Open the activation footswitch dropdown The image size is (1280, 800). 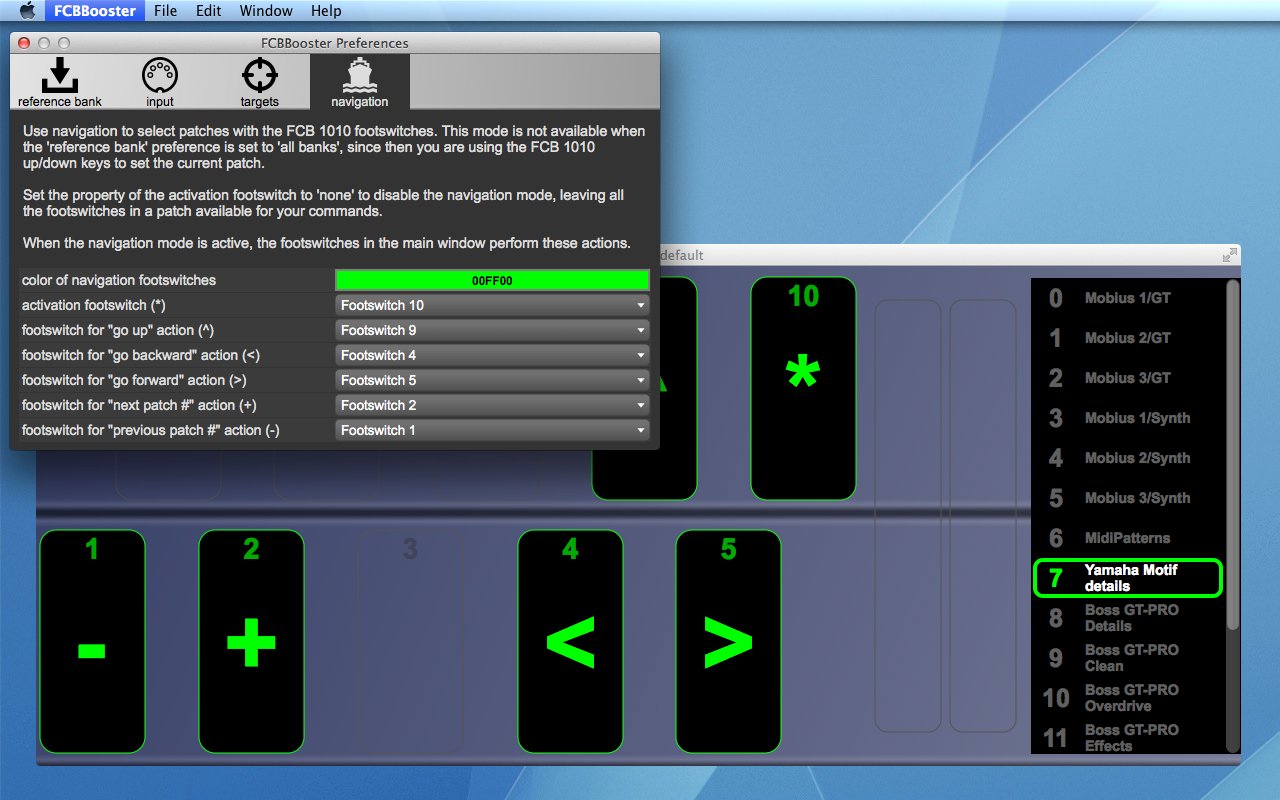[492, 305]
